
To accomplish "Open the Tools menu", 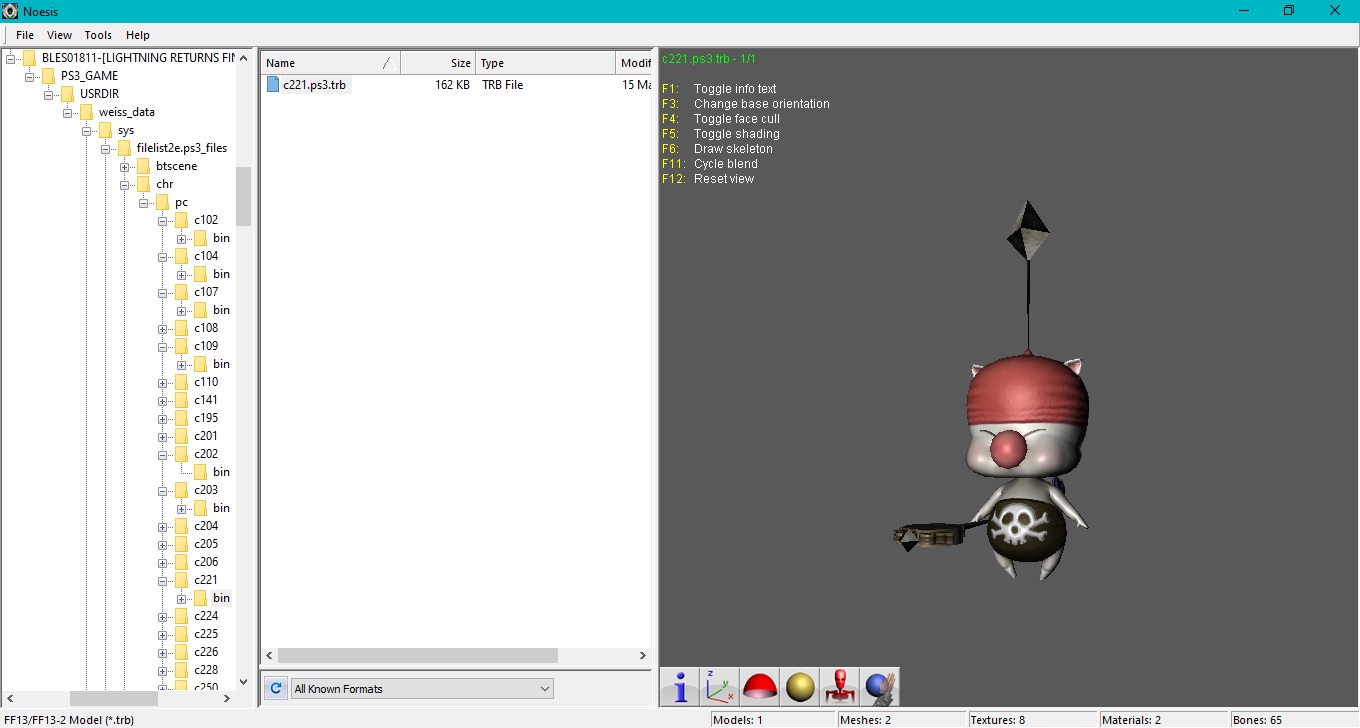I will click(x=98, y=35).
